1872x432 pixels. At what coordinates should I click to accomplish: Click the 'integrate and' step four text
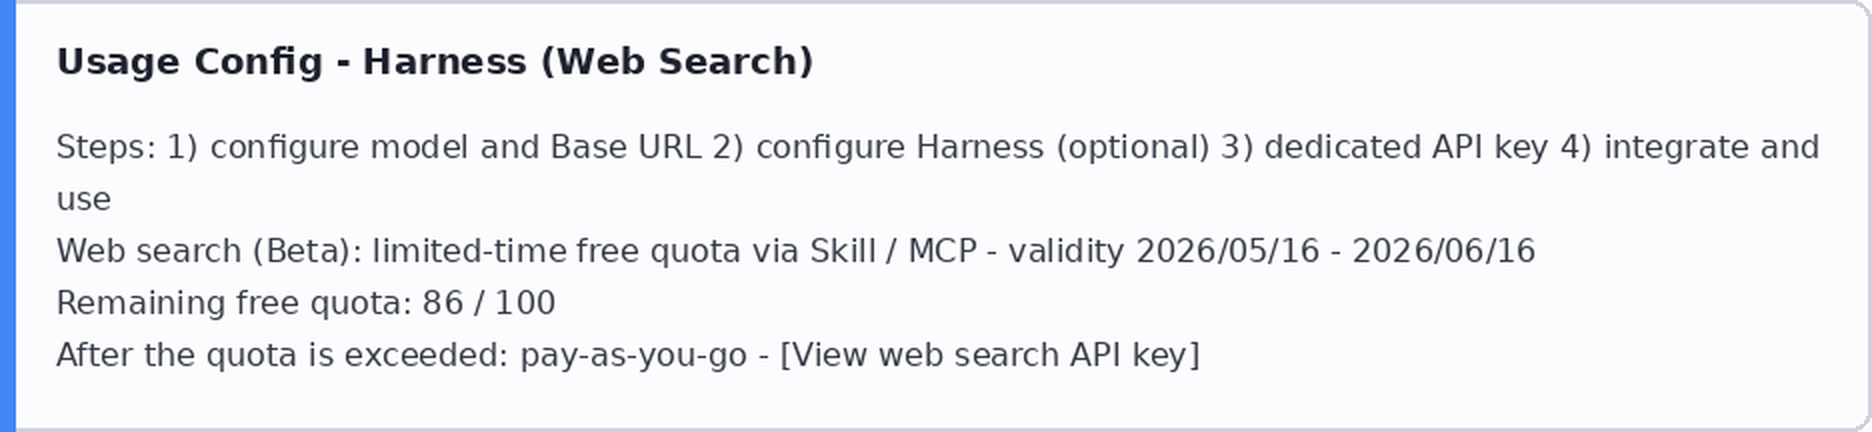pos(1712,147)
